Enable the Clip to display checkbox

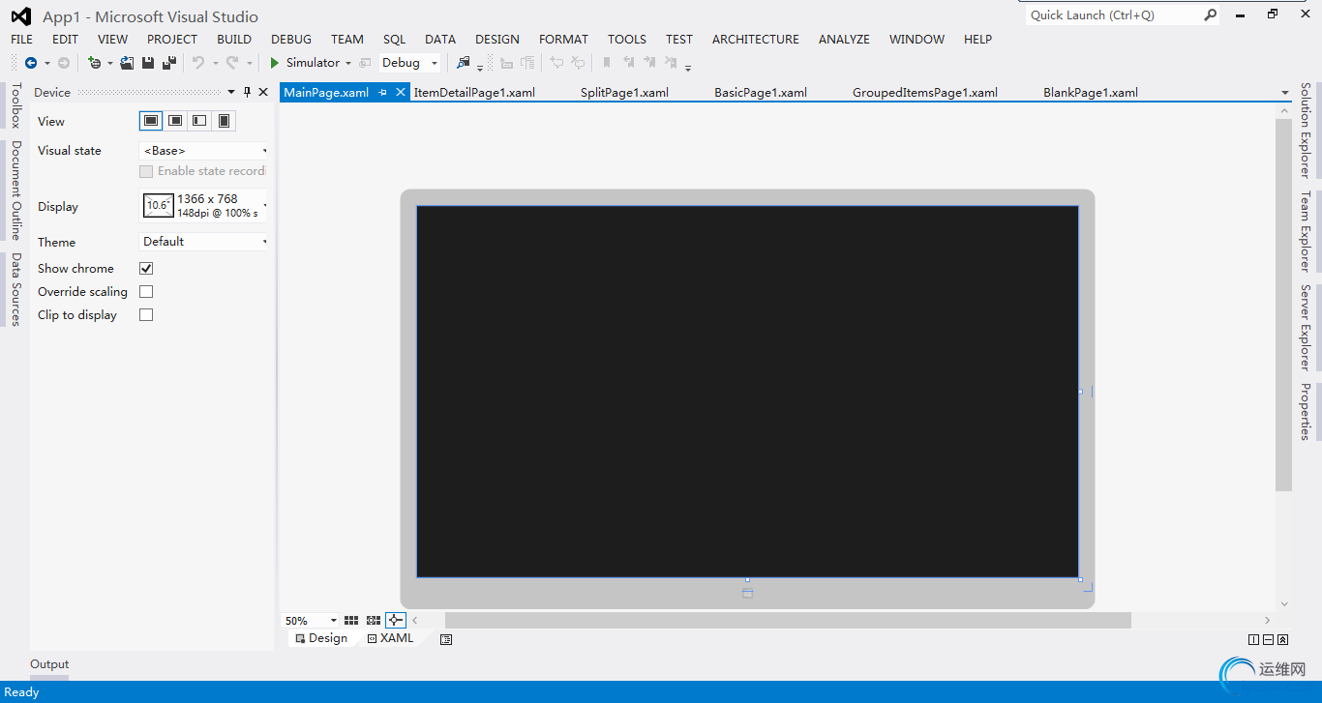click(146, 314)
